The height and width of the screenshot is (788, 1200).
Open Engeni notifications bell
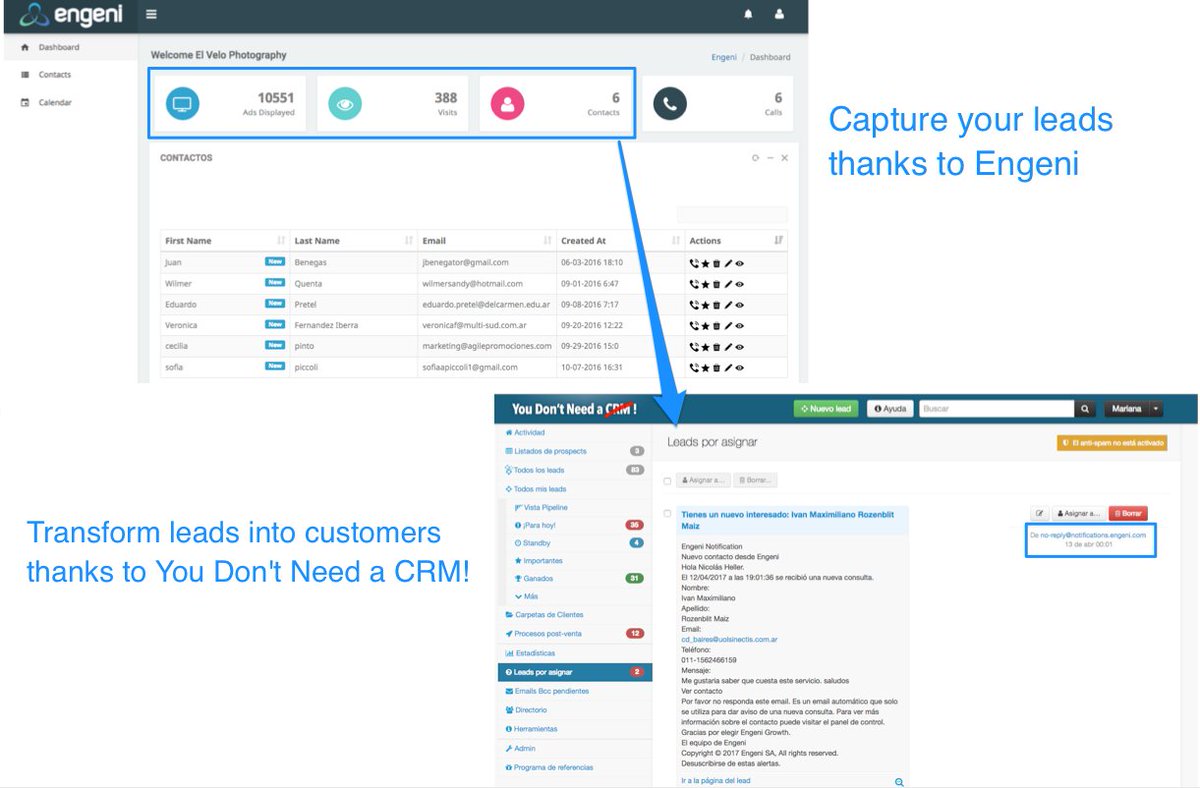pos(748,14)
